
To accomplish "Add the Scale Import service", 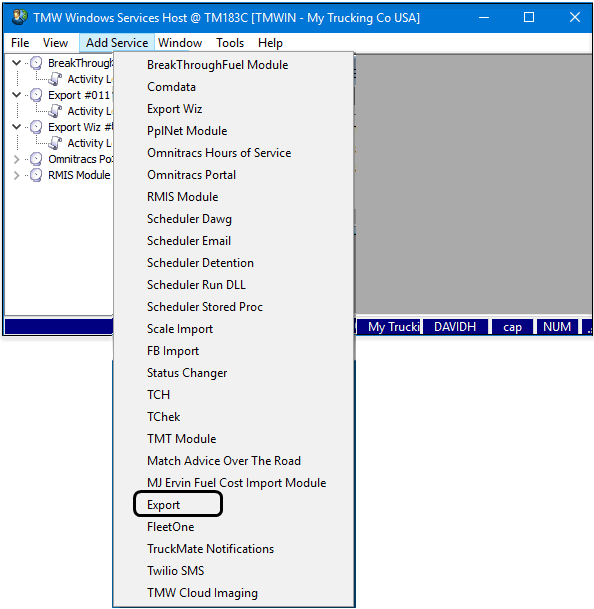I will click(x=233, y=329).
